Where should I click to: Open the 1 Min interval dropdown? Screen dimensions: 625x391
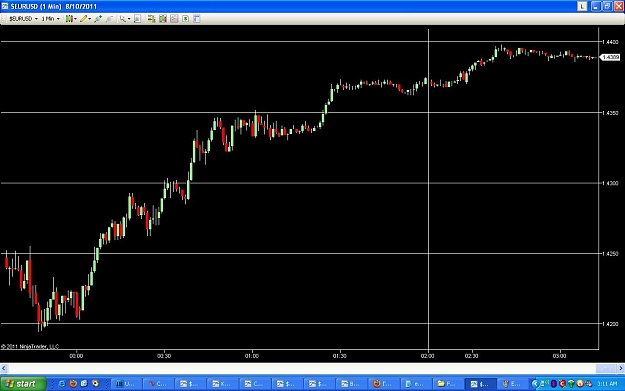pyautogui.click(x=50, y=19)
